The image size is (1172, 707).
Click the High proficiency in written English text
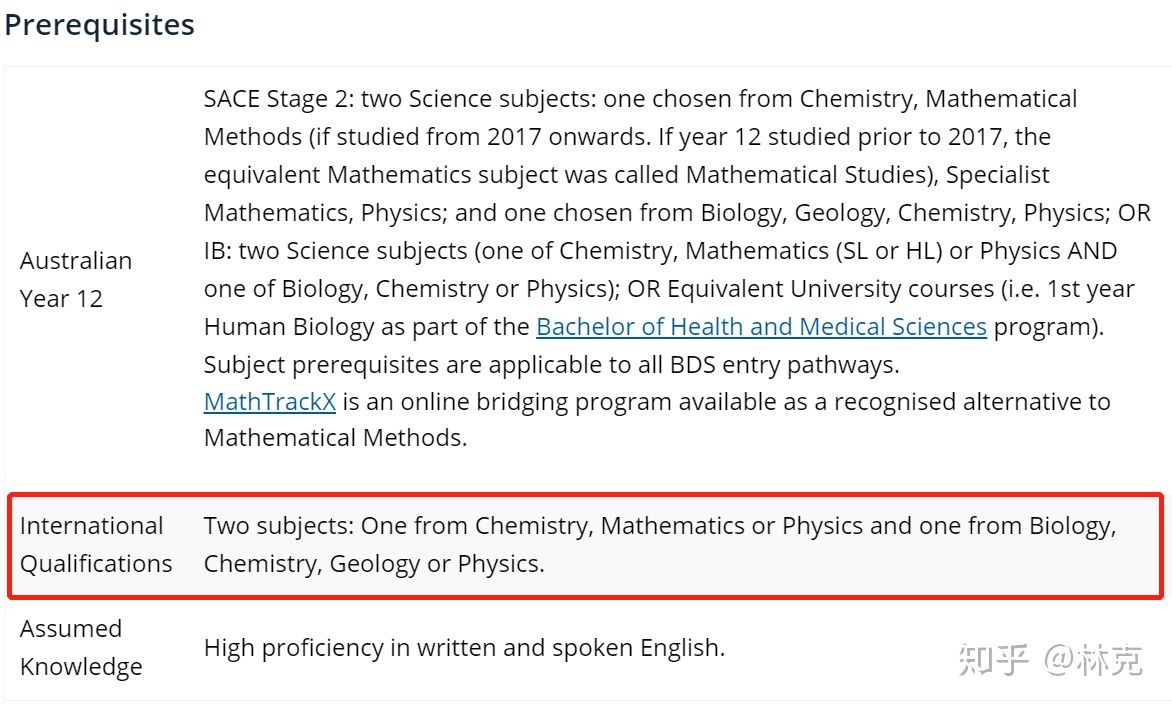click(464, 647)
